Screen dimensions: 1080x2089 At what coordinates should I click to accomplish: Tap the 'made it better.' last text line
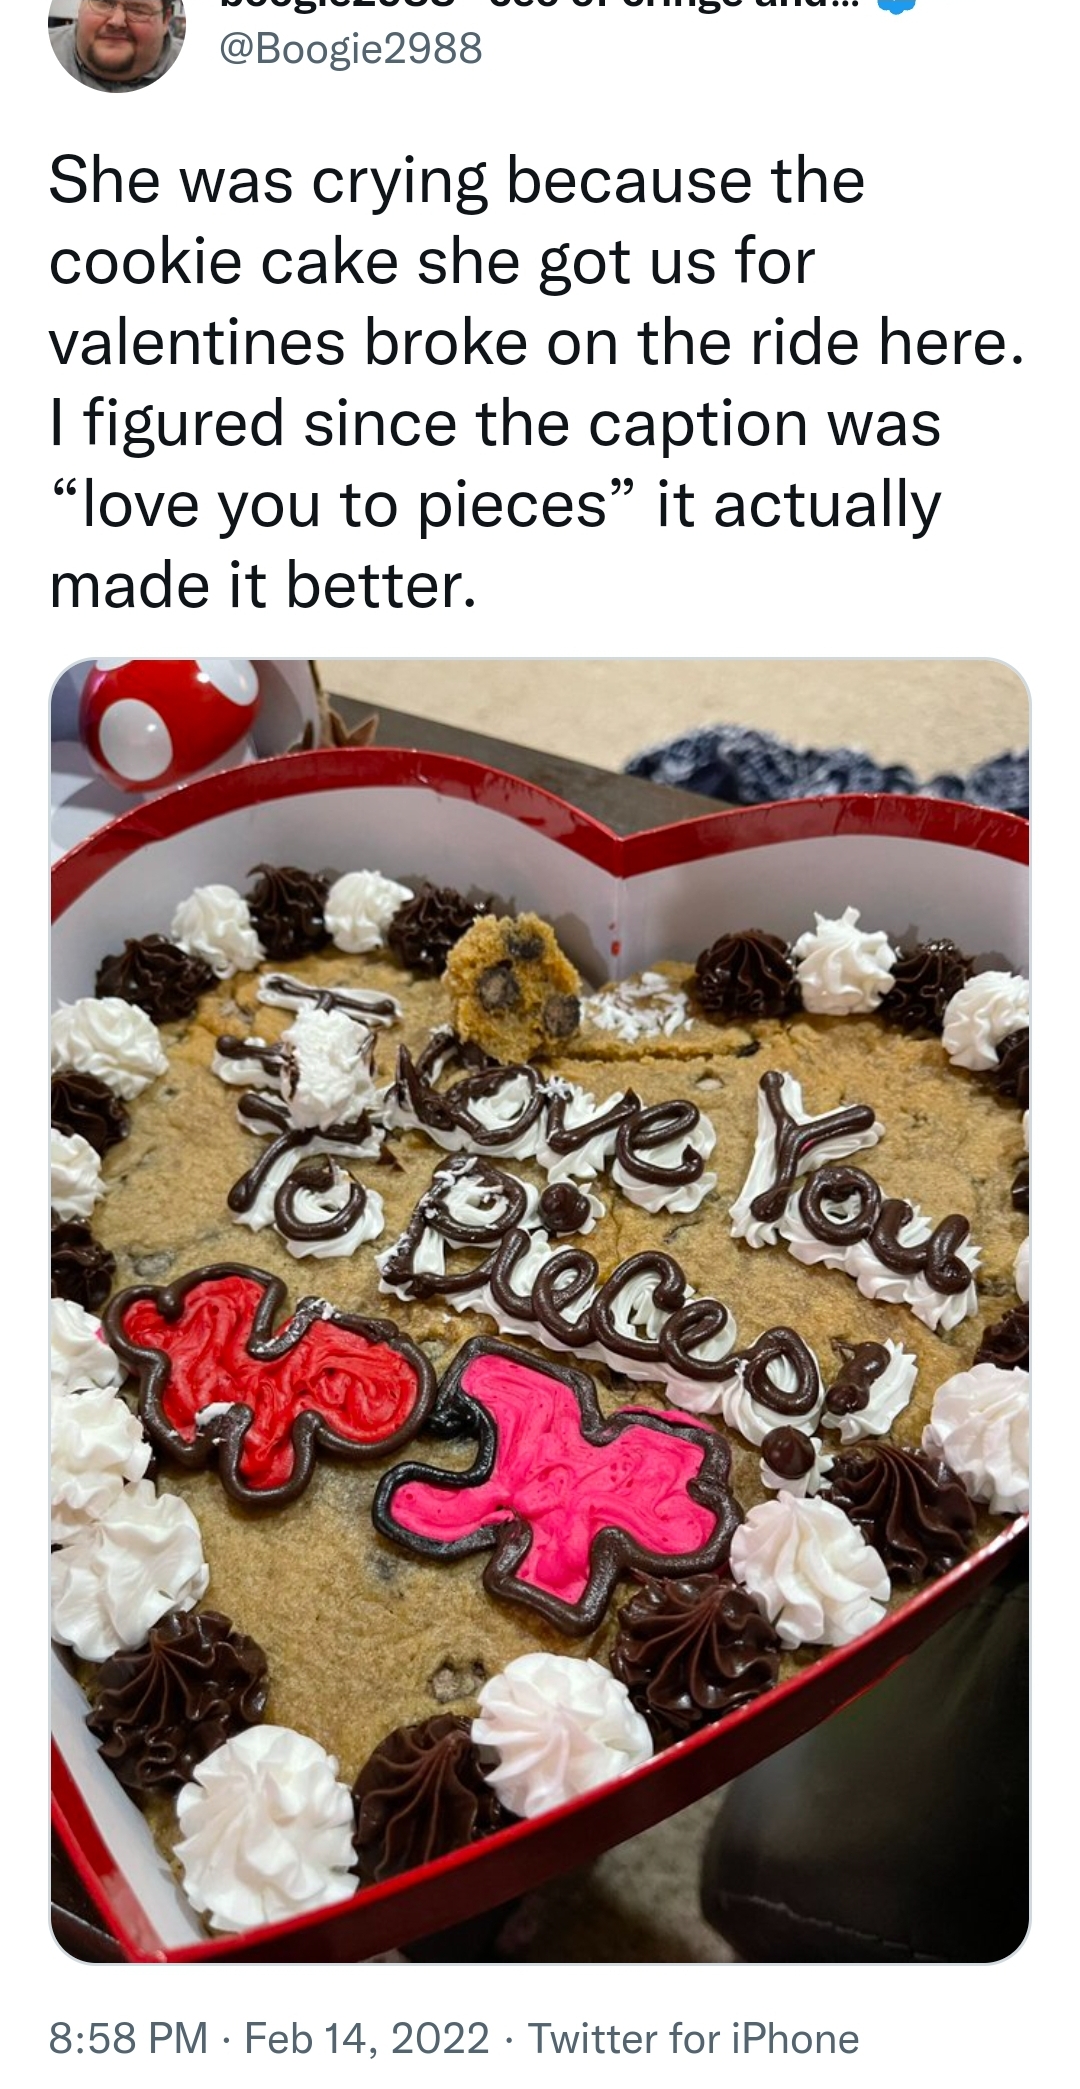point(264,585)
